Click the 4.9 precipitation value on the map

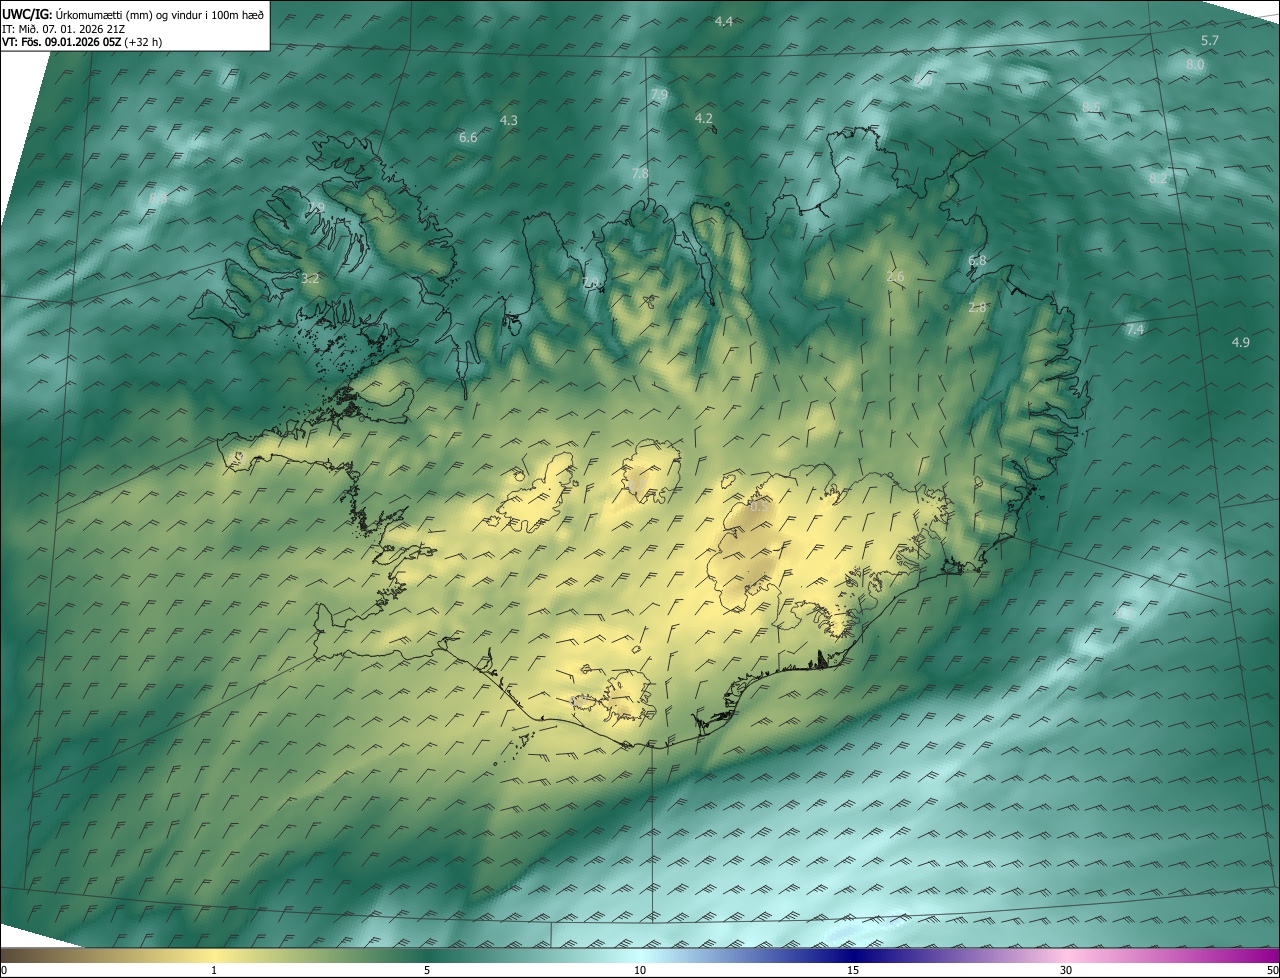pyautogui.click(x=1240, y=343)
